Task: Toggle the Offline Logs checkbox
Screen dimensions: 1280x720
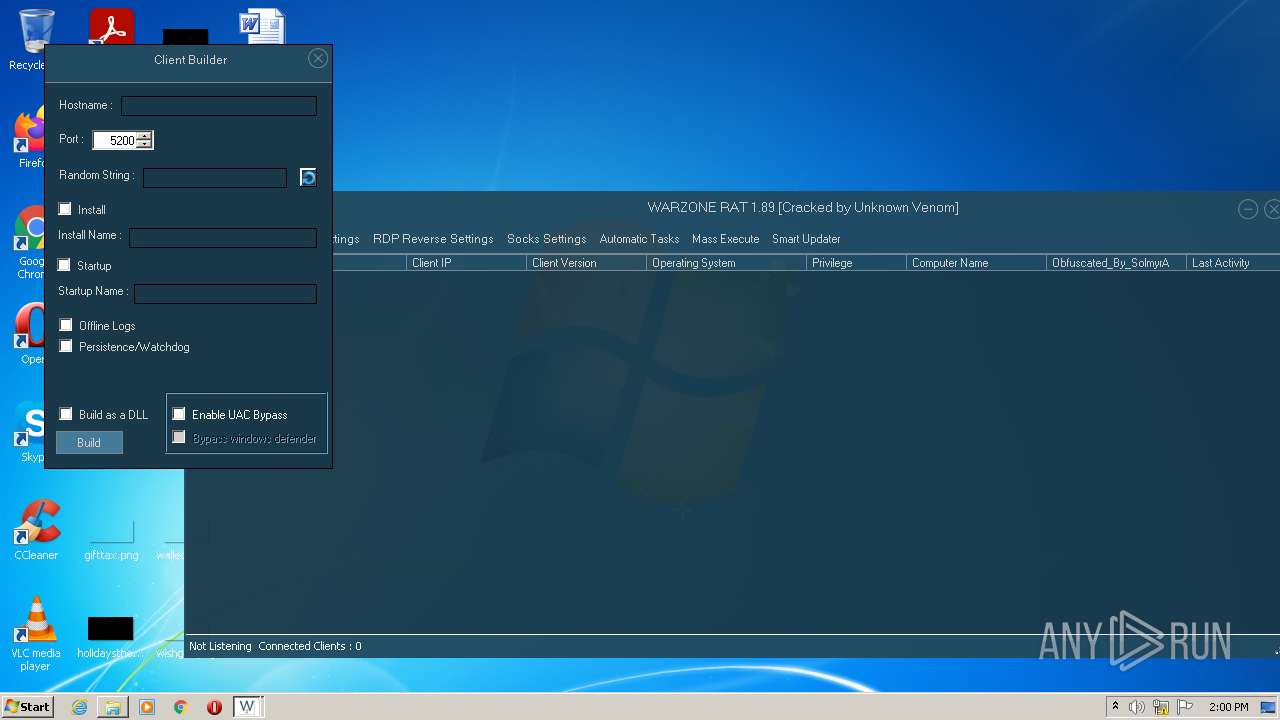Action: click(66, 325)
